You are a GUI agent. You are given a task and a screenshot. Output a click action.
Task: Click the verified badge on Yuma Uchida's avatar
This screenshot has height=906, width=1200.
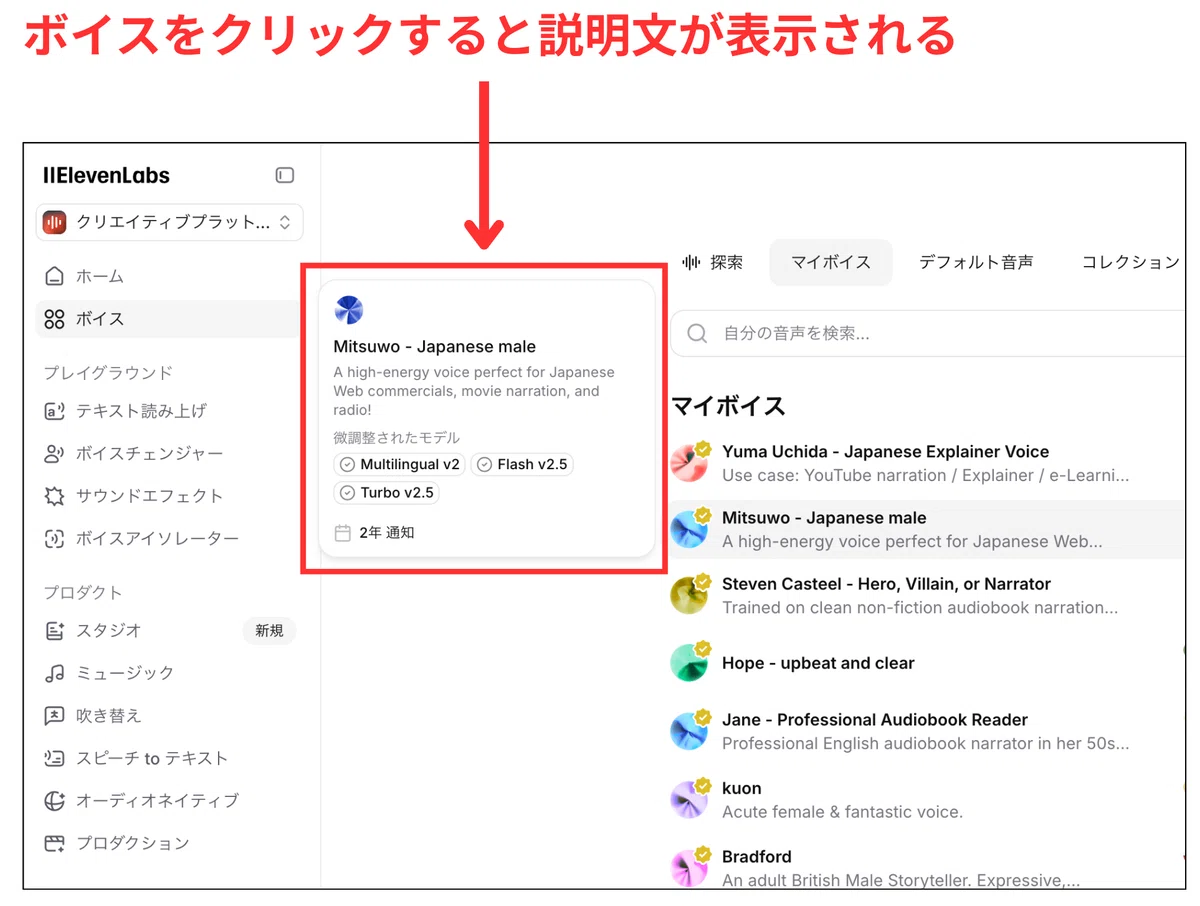703,450
